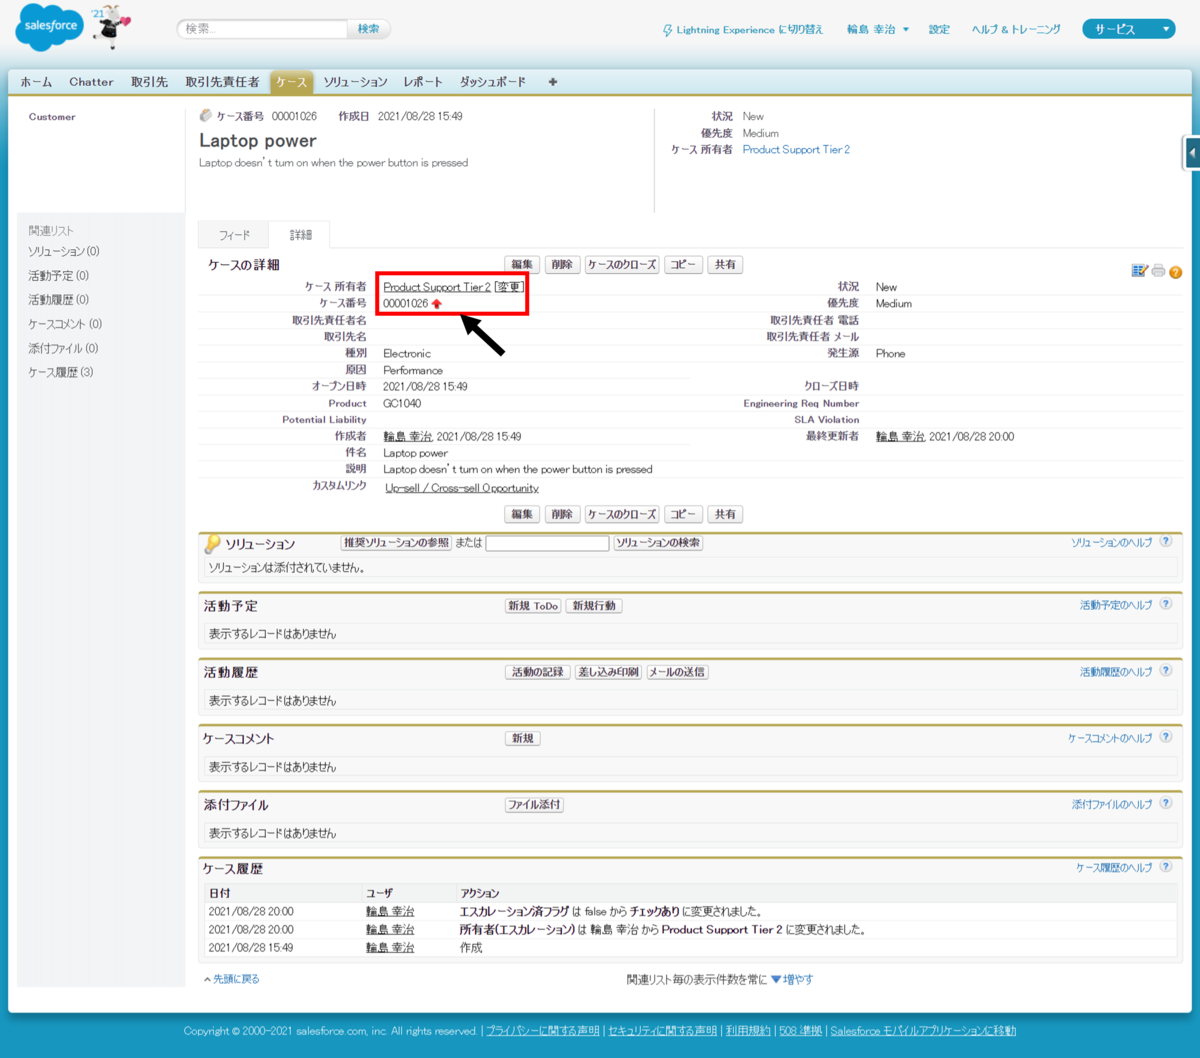The height and width of the screenshot is (1058, 1200).
Task: Open the orange help icon for this page
Action: (1176, 272)
